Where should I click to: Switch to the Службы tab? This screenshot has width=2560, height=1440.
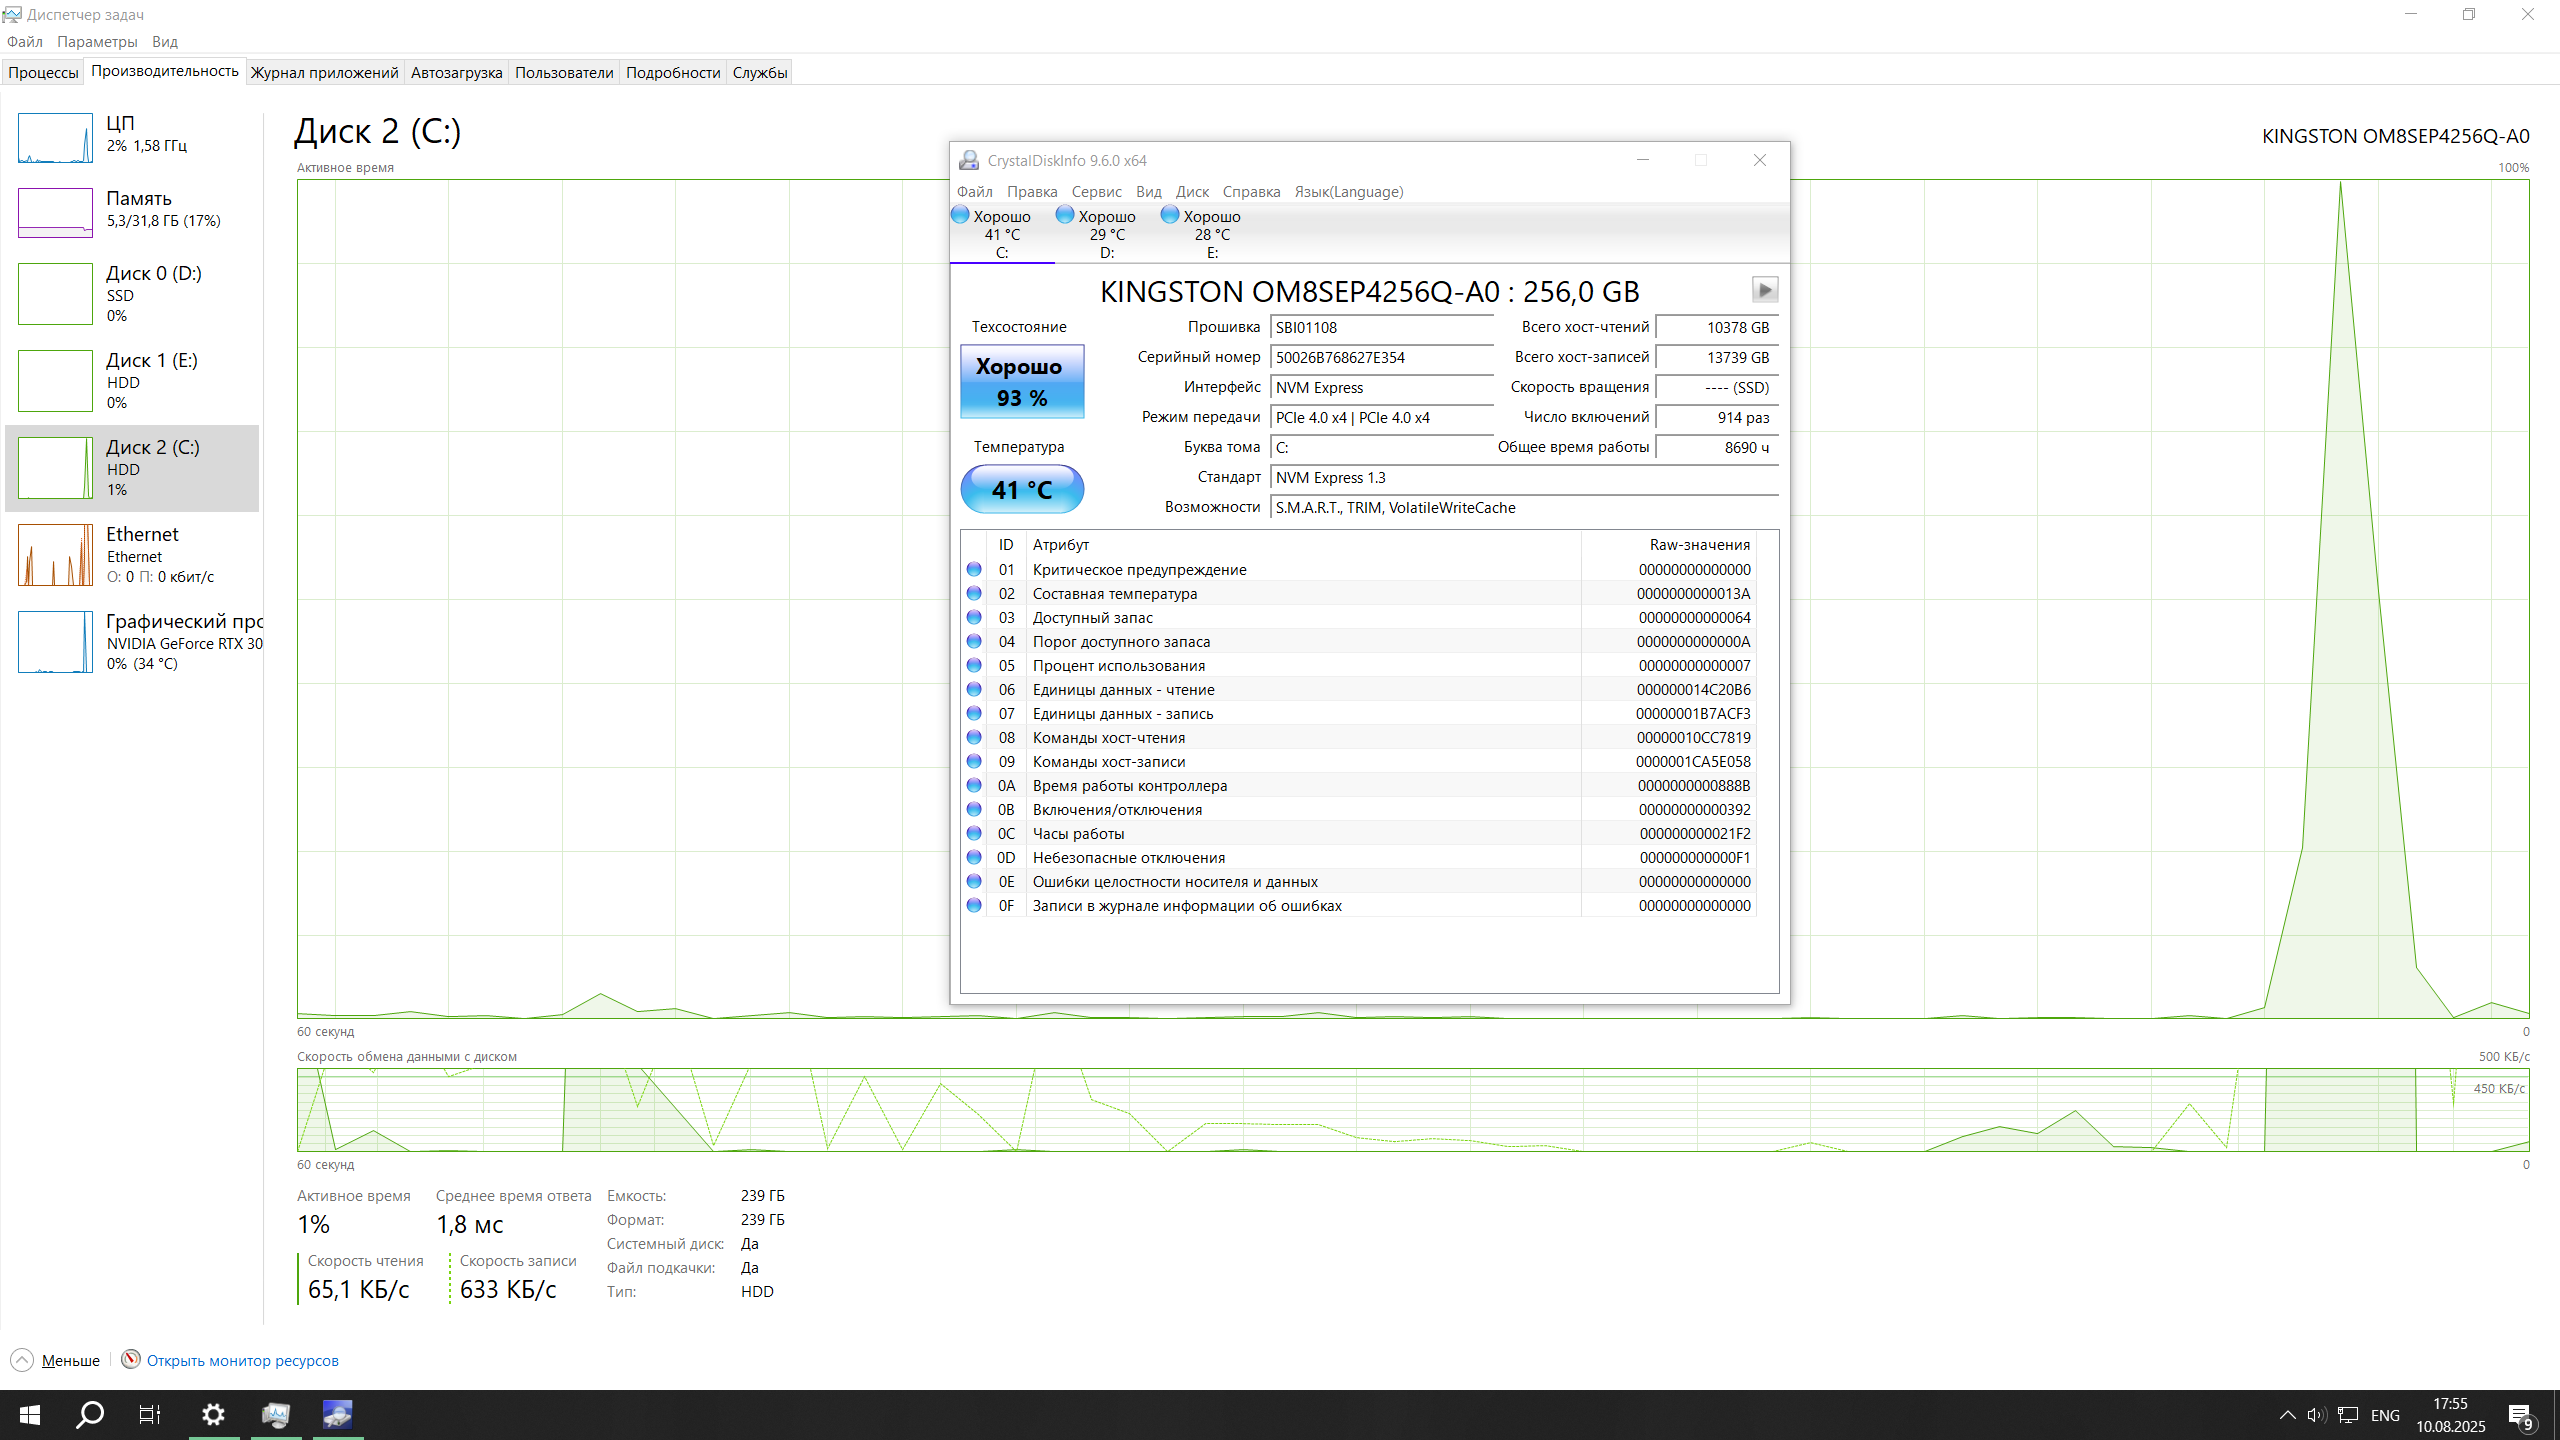pyautogui.click(x=760, y=72)
